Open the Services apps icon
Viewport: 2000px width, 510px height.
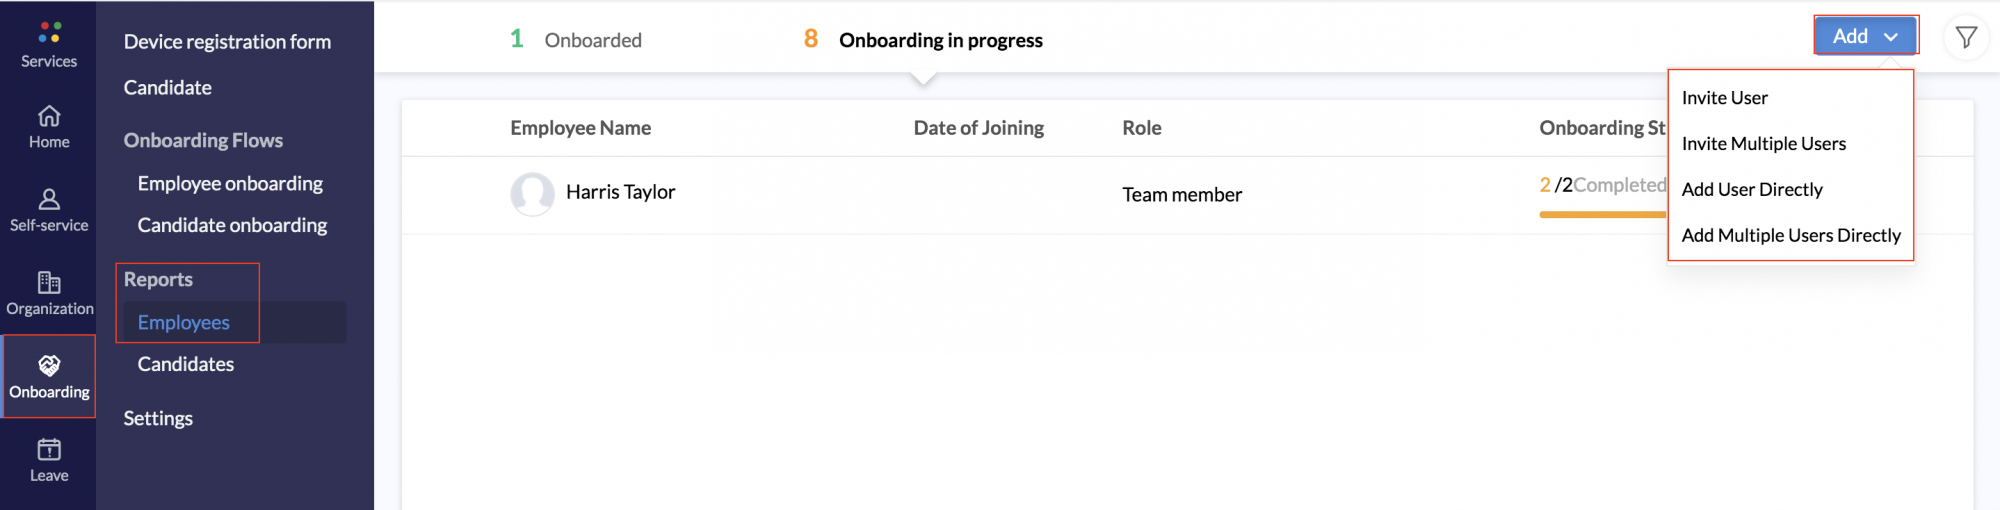(49, 33)
